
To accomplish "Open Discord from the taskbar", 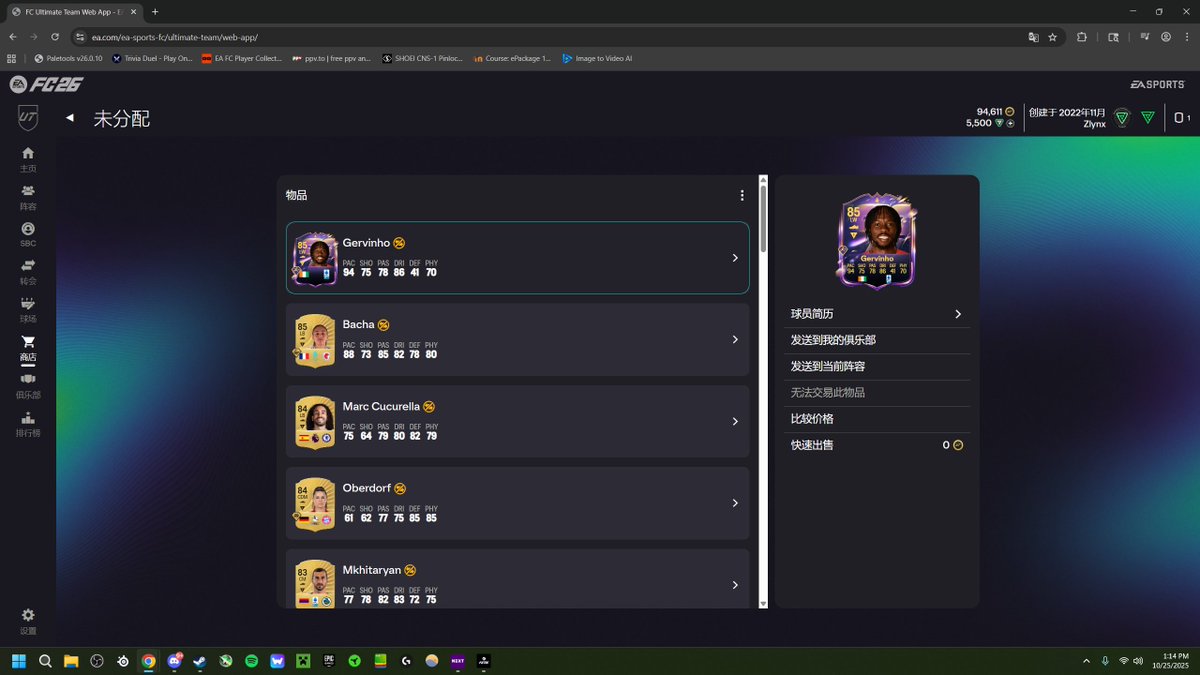I will point(175,661).
